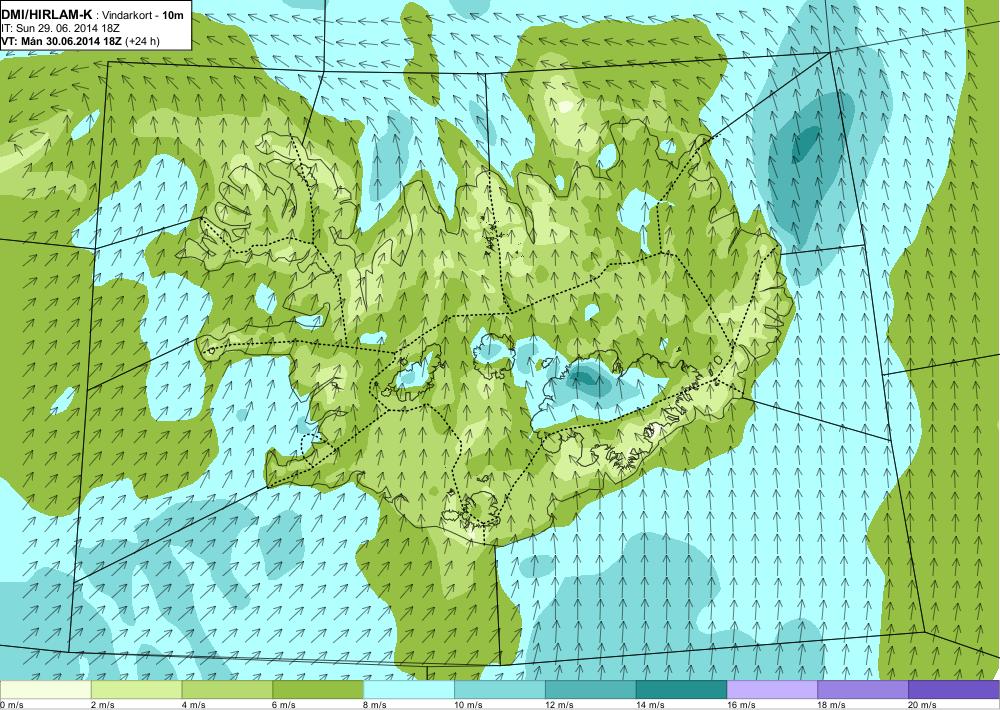The width and height of the screenshot is (1000, 710).
Task: Click the 'IT: Sun 29. 06. 2014 18Z' line
Action: 61,29
